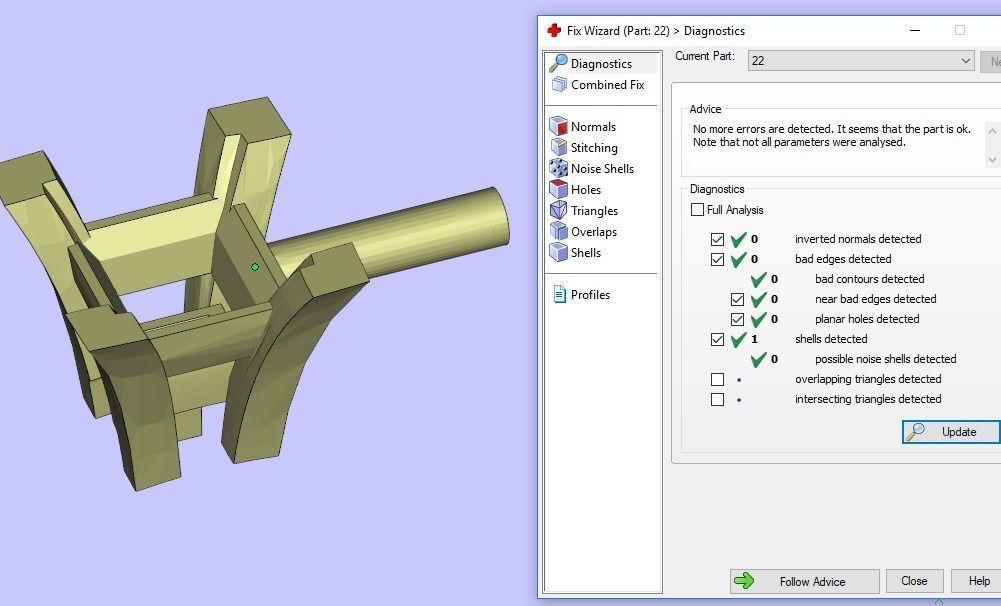
Task: Enable the Full Analysis checkbox
Action: (697, 209)
